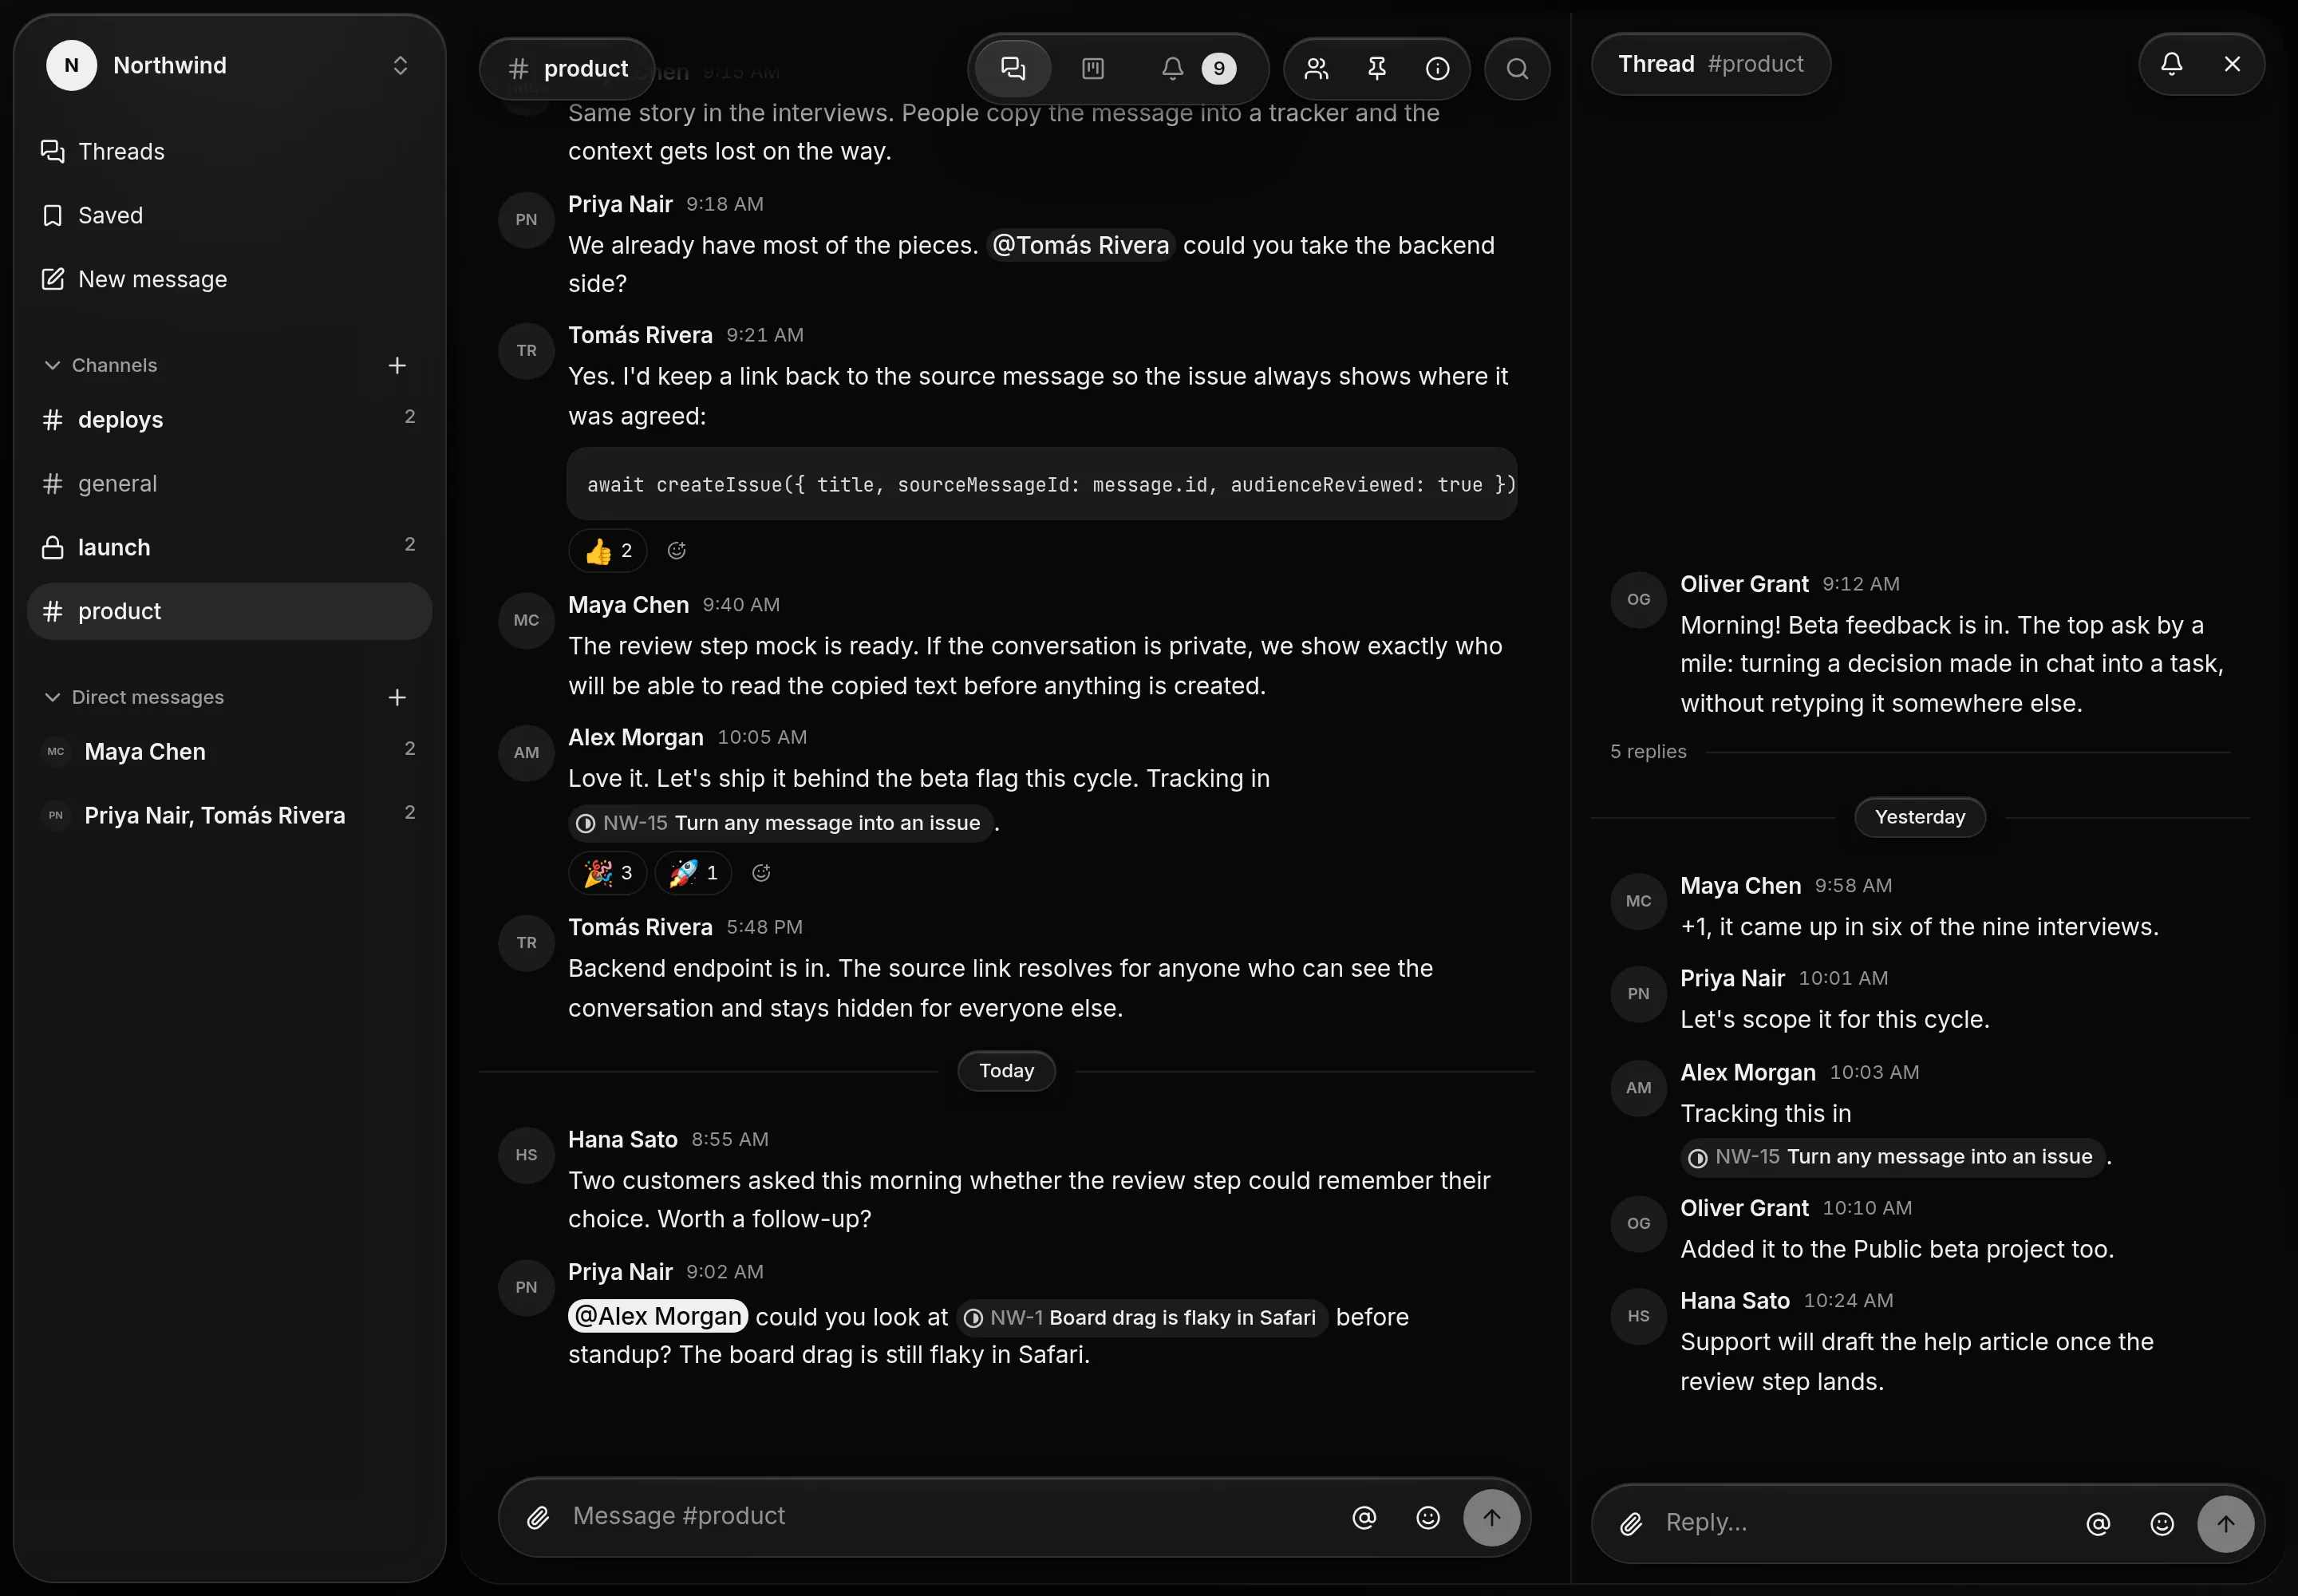Click the #product channel title in header
Viewport: 2298px width, 1596px height.
[567, 68]
